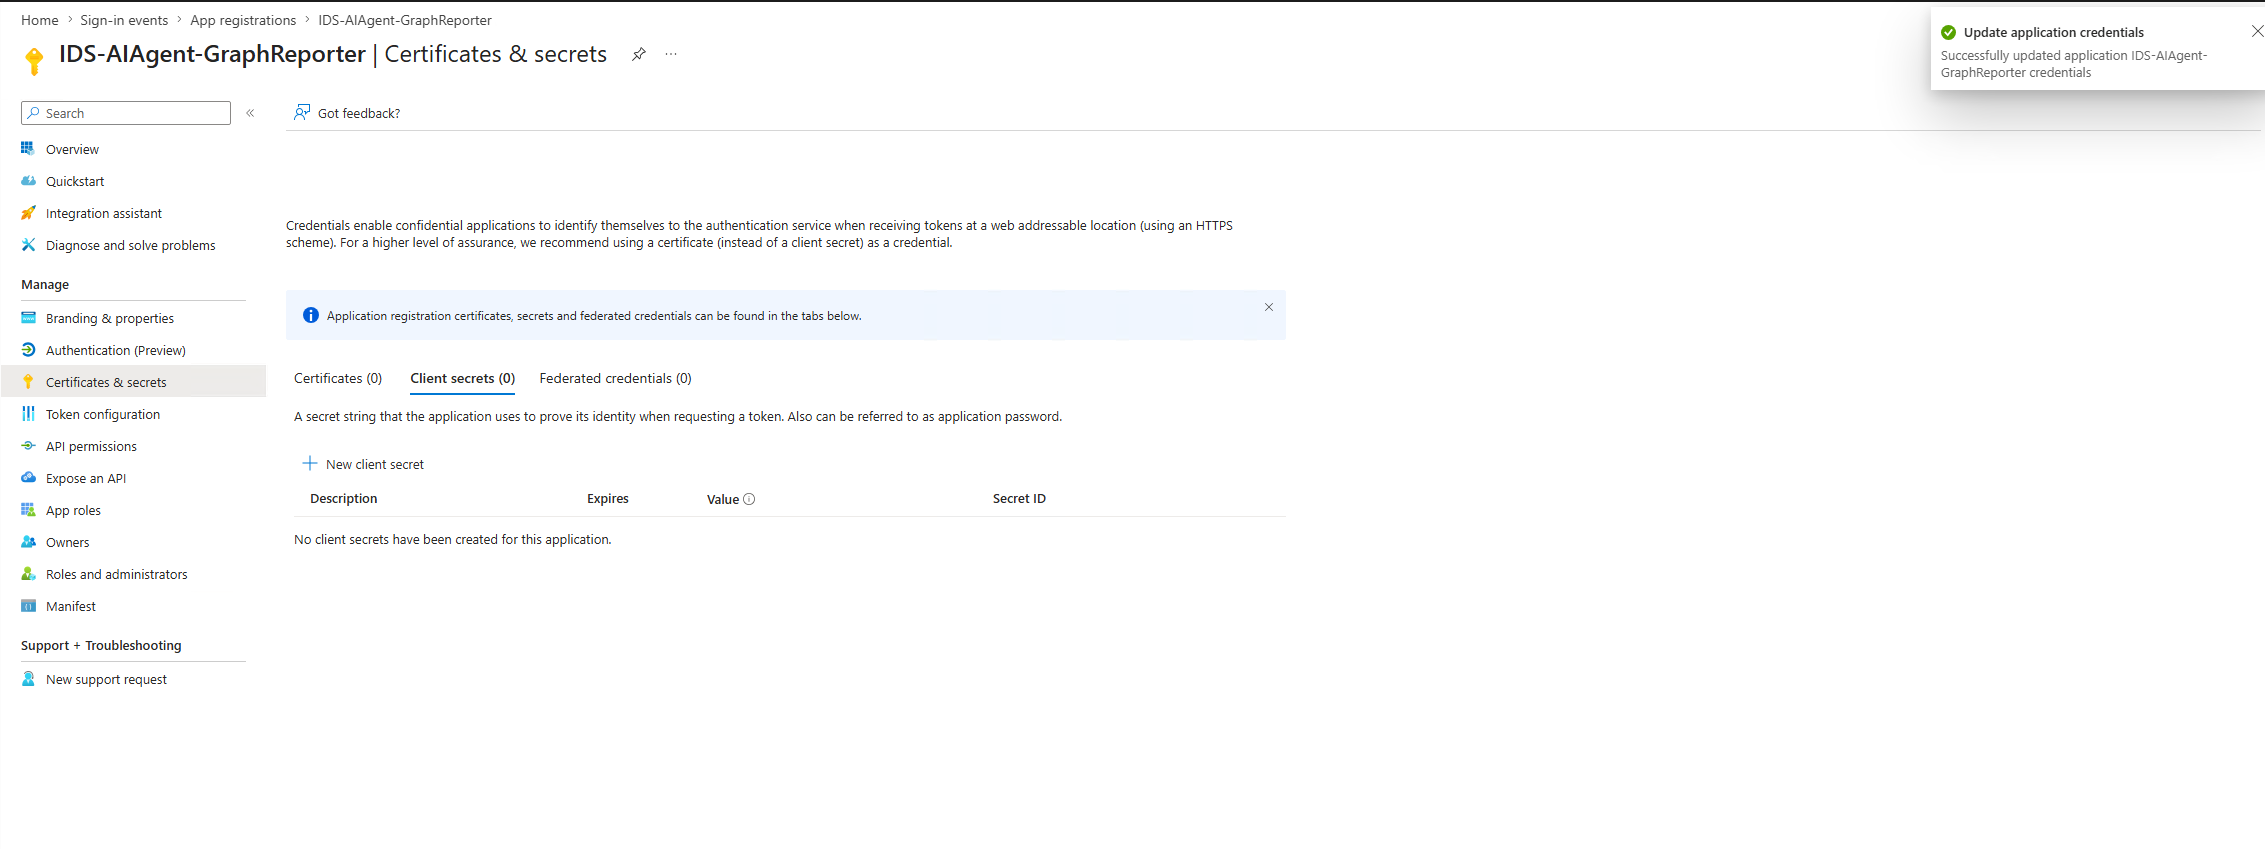This screenshot has width=2265, height=849.
Task: Click New client secret button
Action: [x=363, y=464]
